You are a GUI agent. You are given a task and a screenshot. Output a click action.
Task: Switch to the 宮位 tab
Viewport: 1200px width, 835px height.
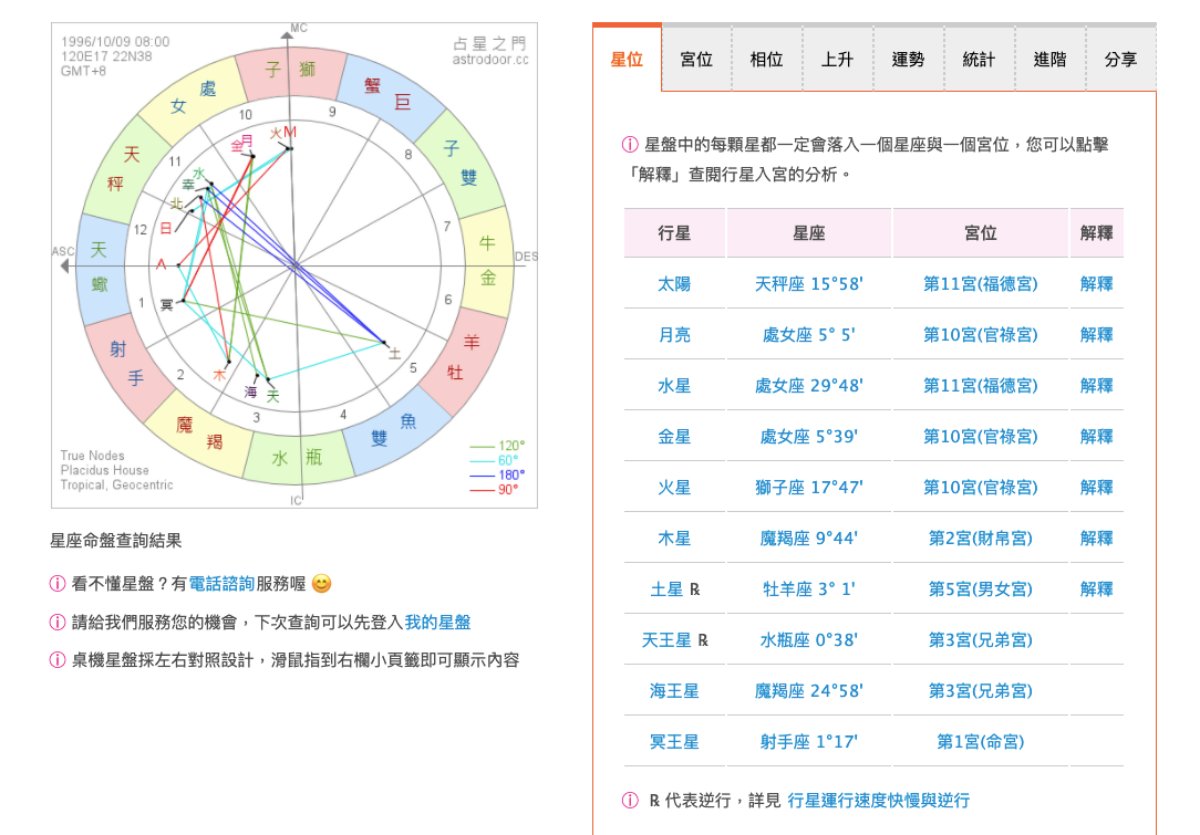[x=696, y=59]
